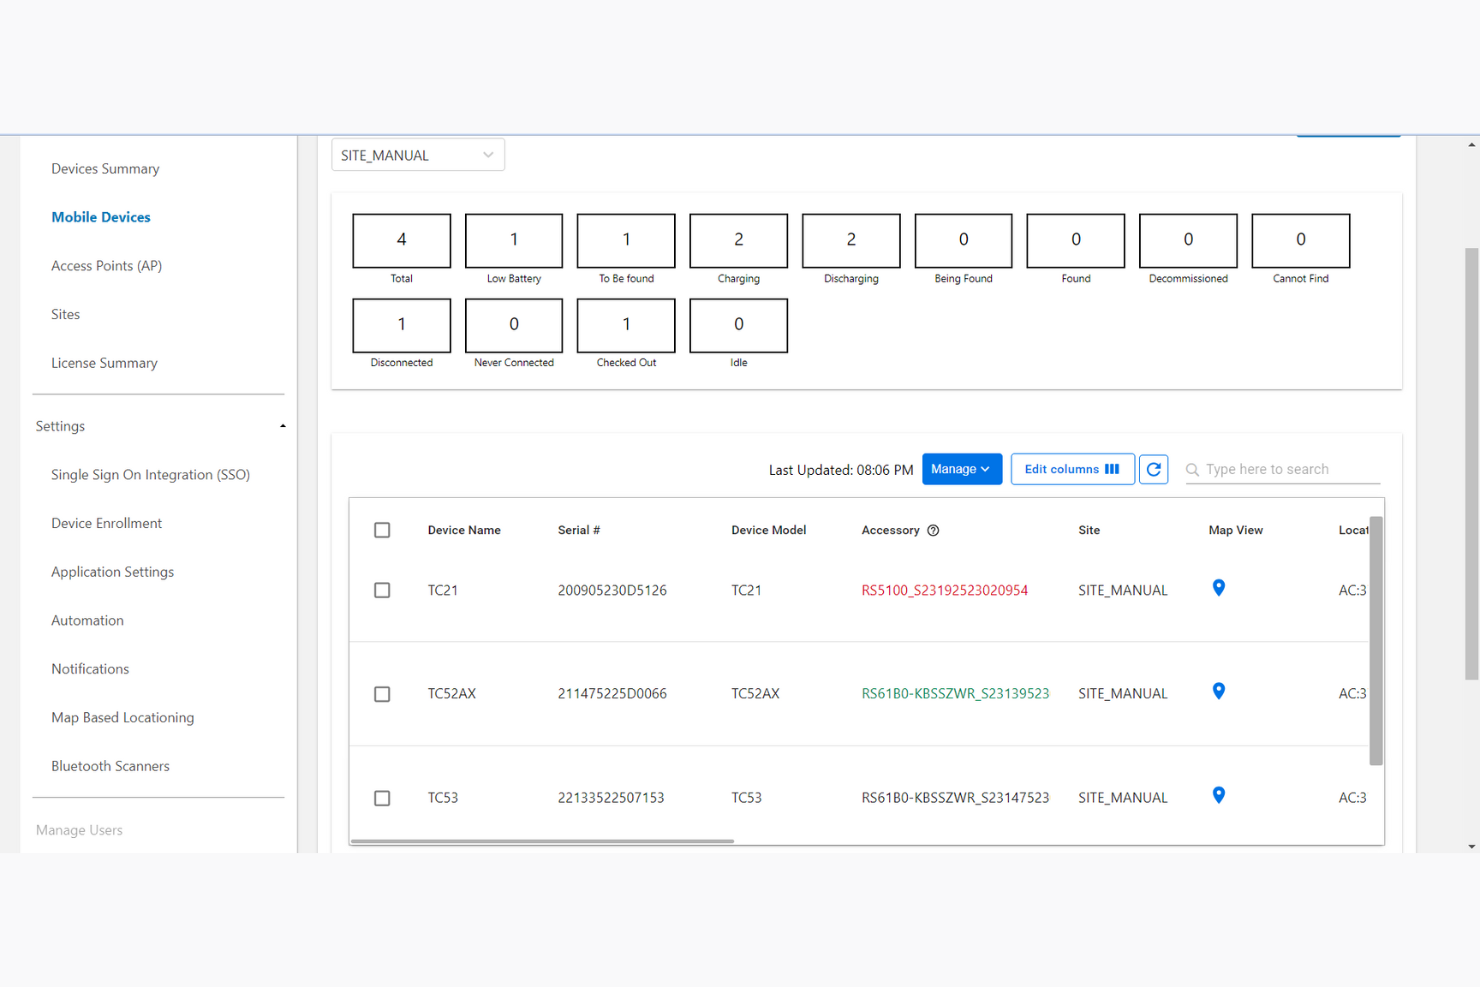Open the Manage dropdown menu
Screen dimensions: 1480x987
pyautogui.click(x=961, y=469)
